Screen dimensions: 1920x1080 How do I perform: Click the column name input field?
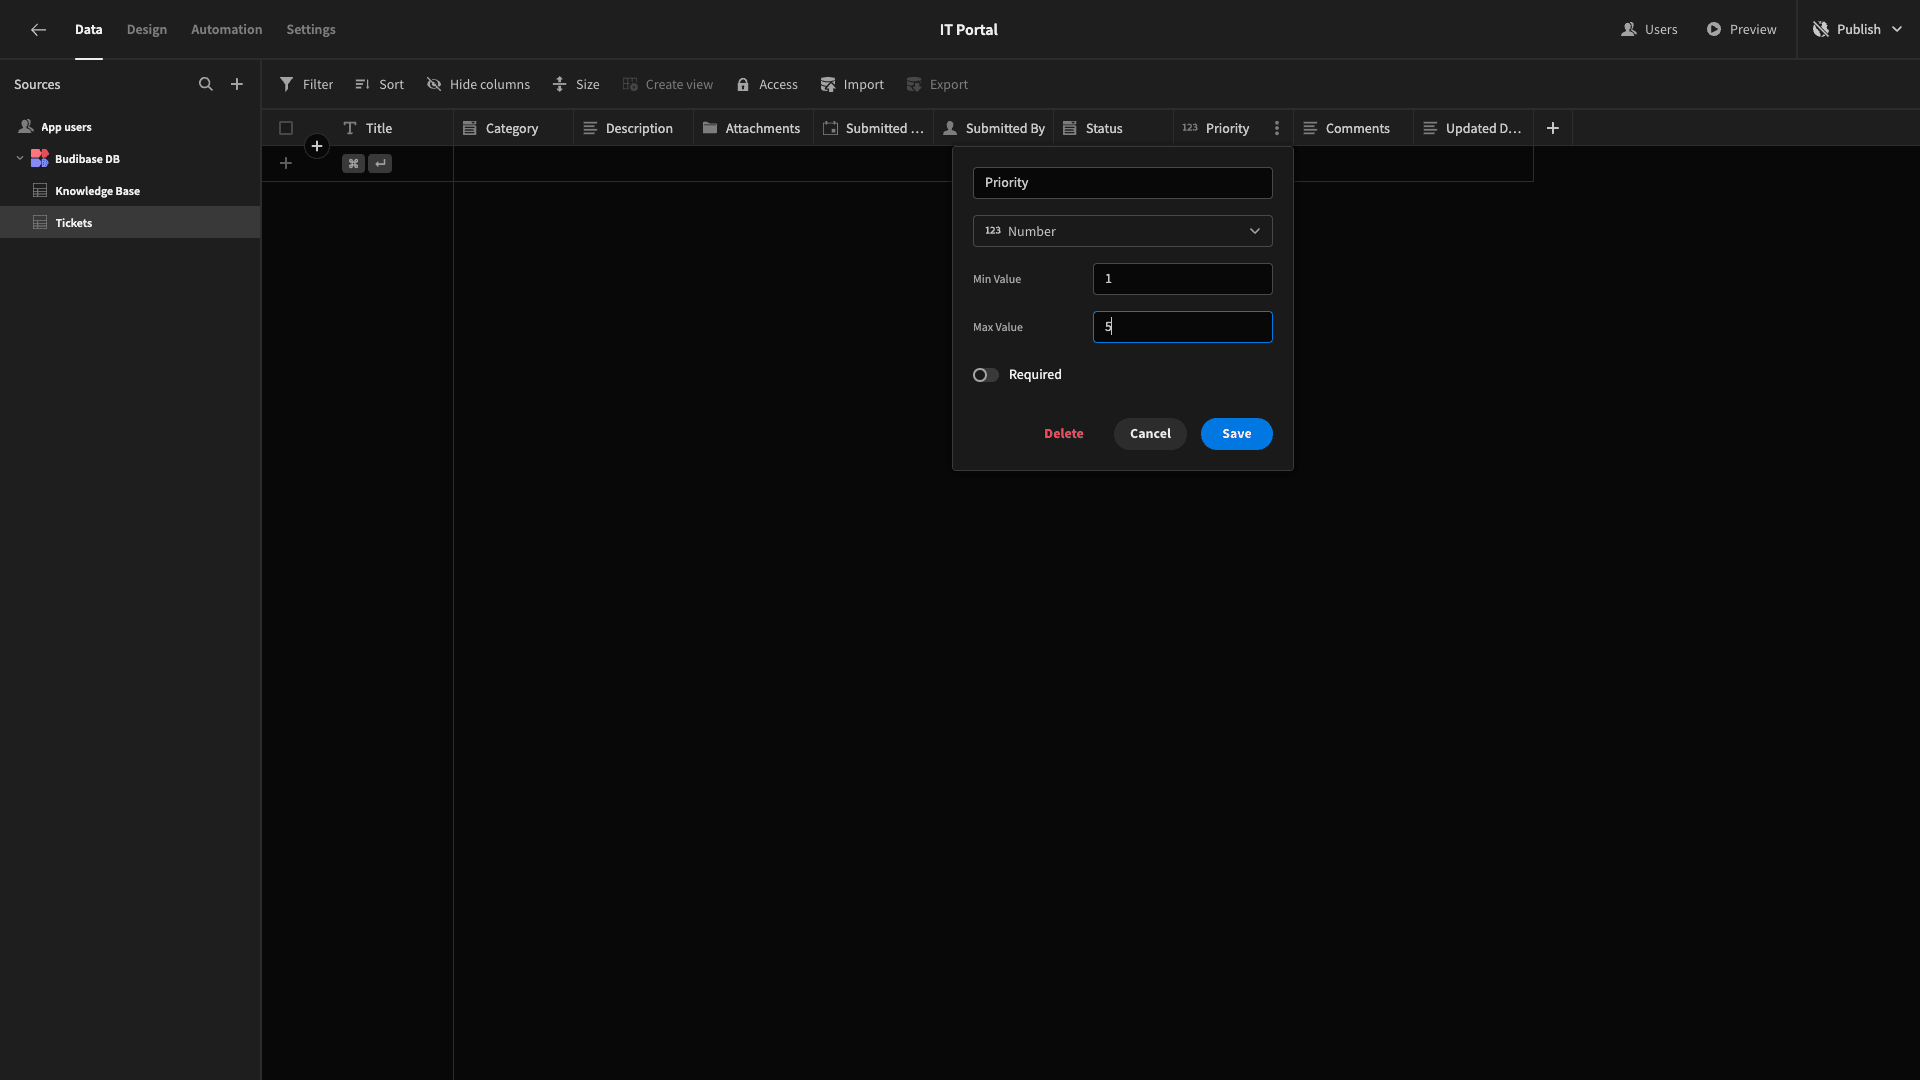pos(1122,183)
